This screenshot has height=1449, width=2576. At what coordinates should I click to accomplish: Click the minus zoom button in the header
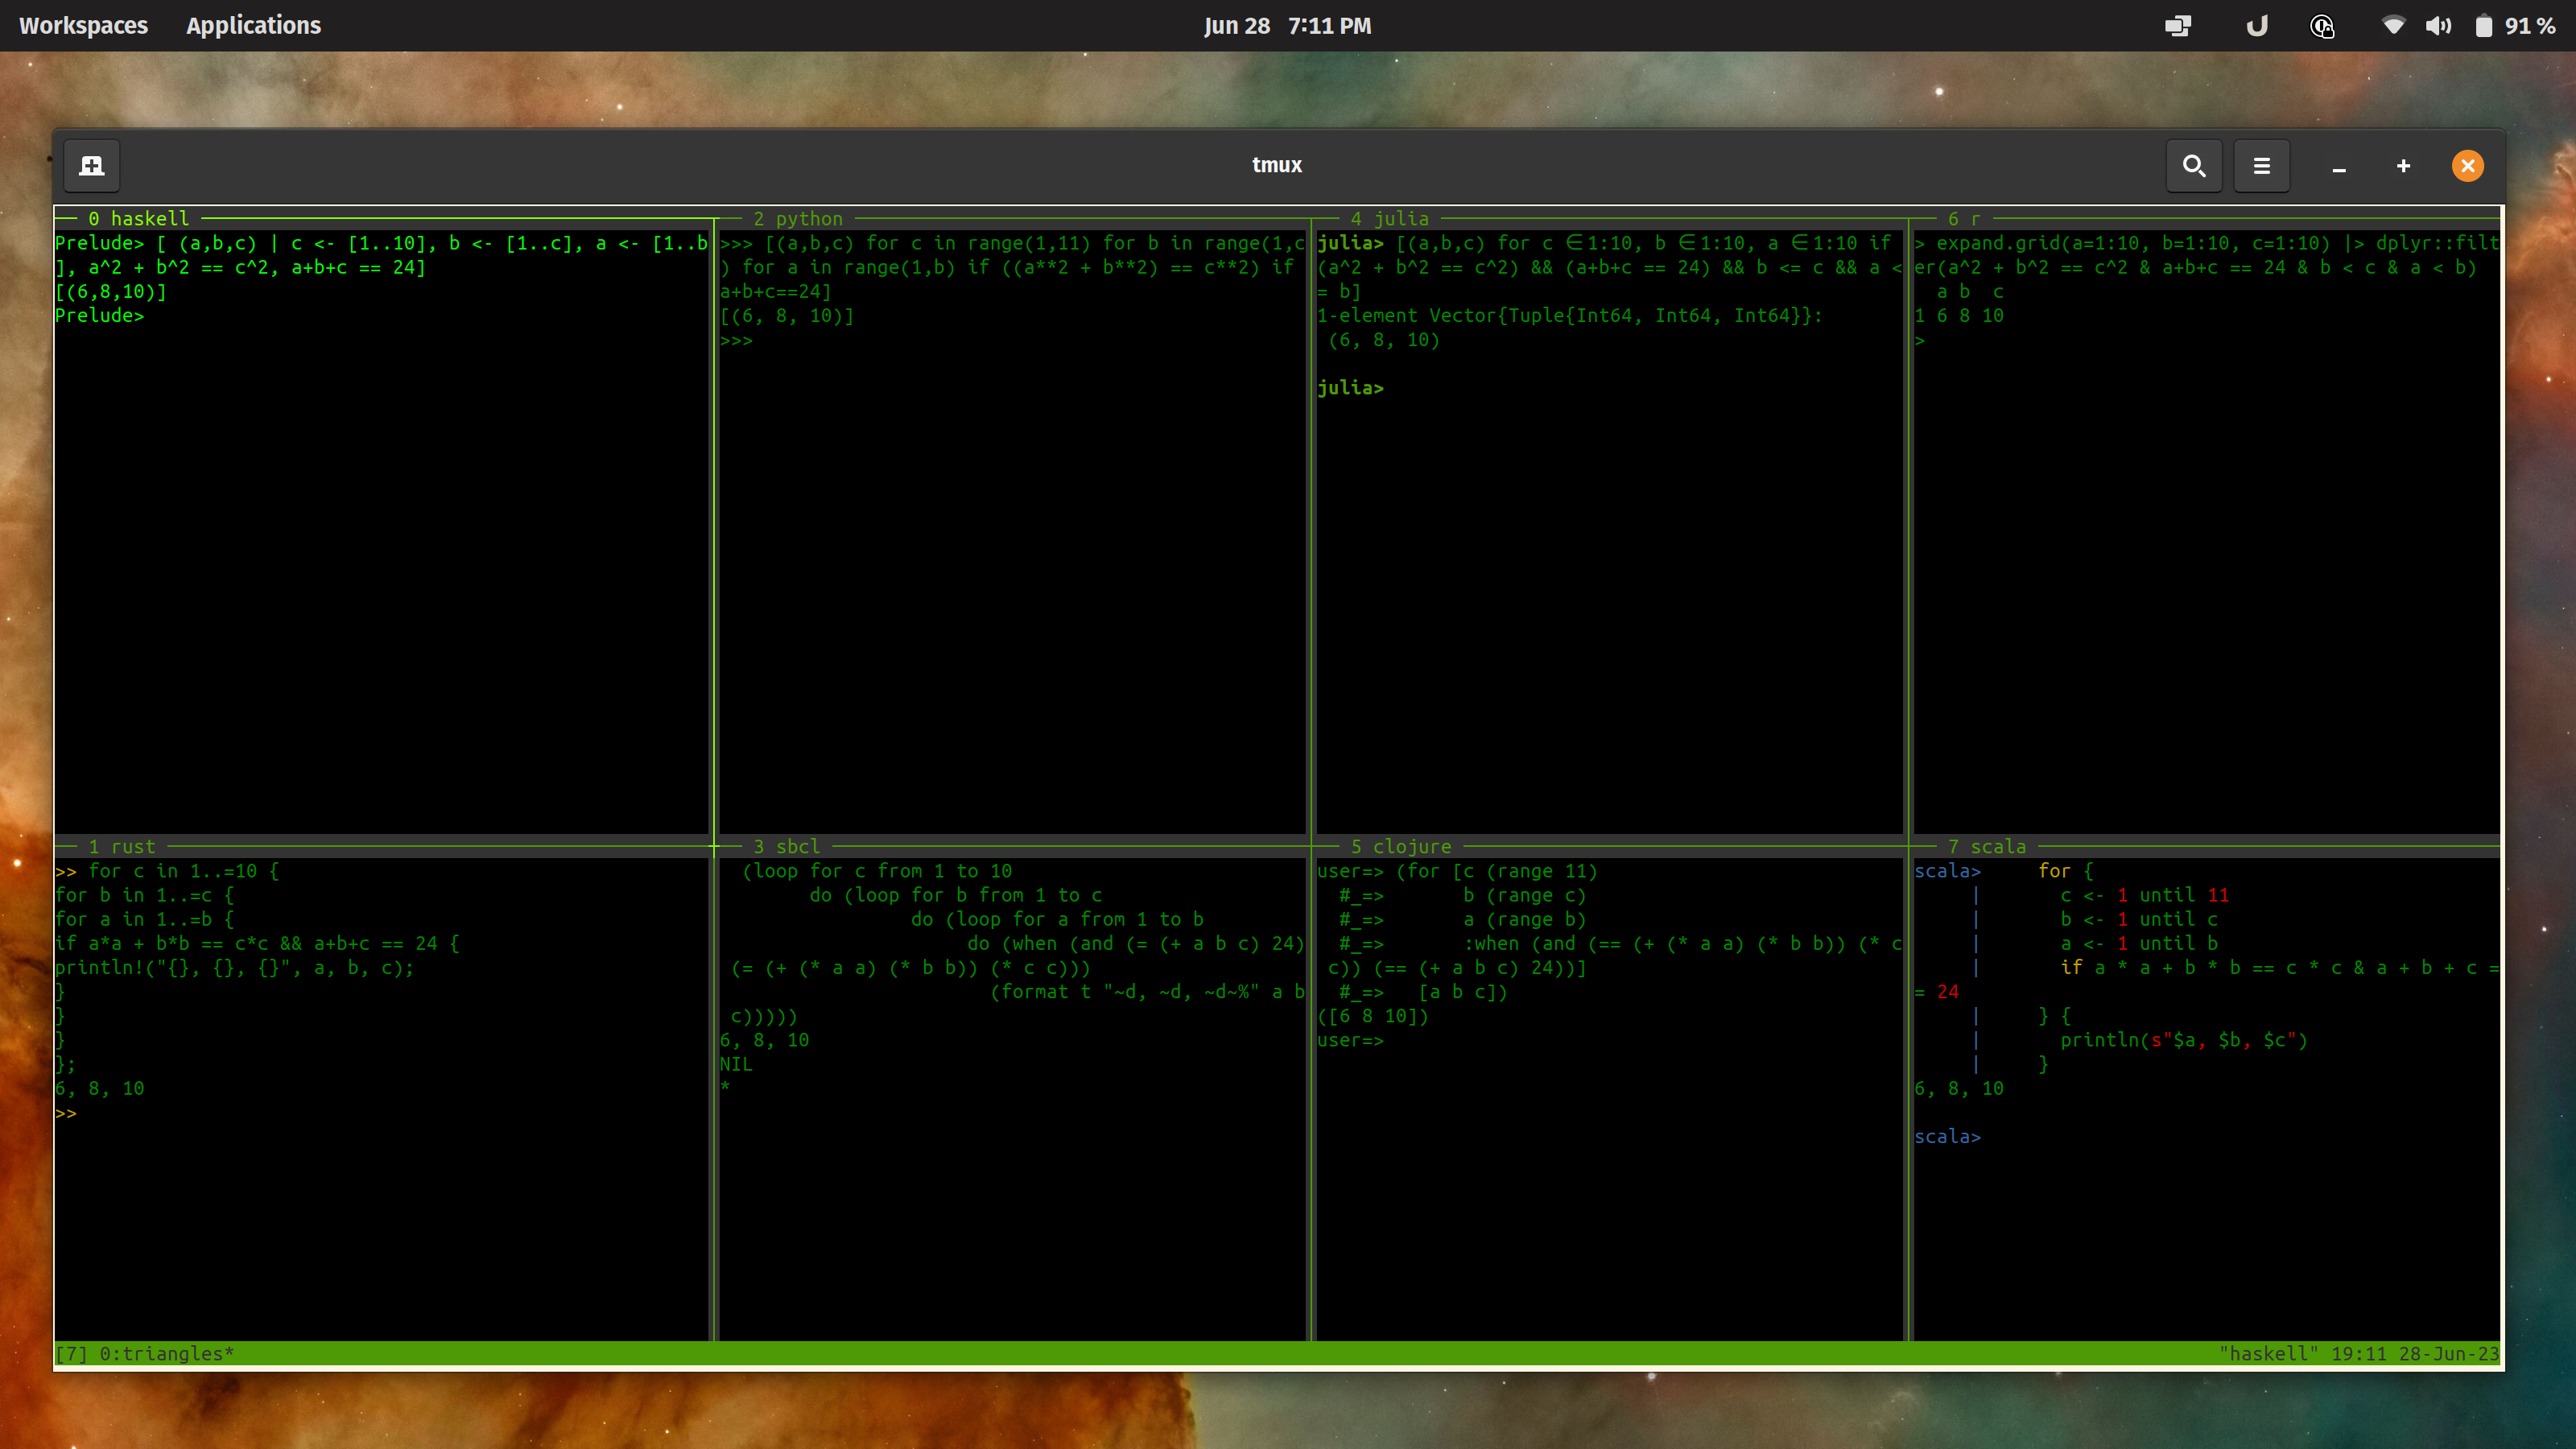2339,168
